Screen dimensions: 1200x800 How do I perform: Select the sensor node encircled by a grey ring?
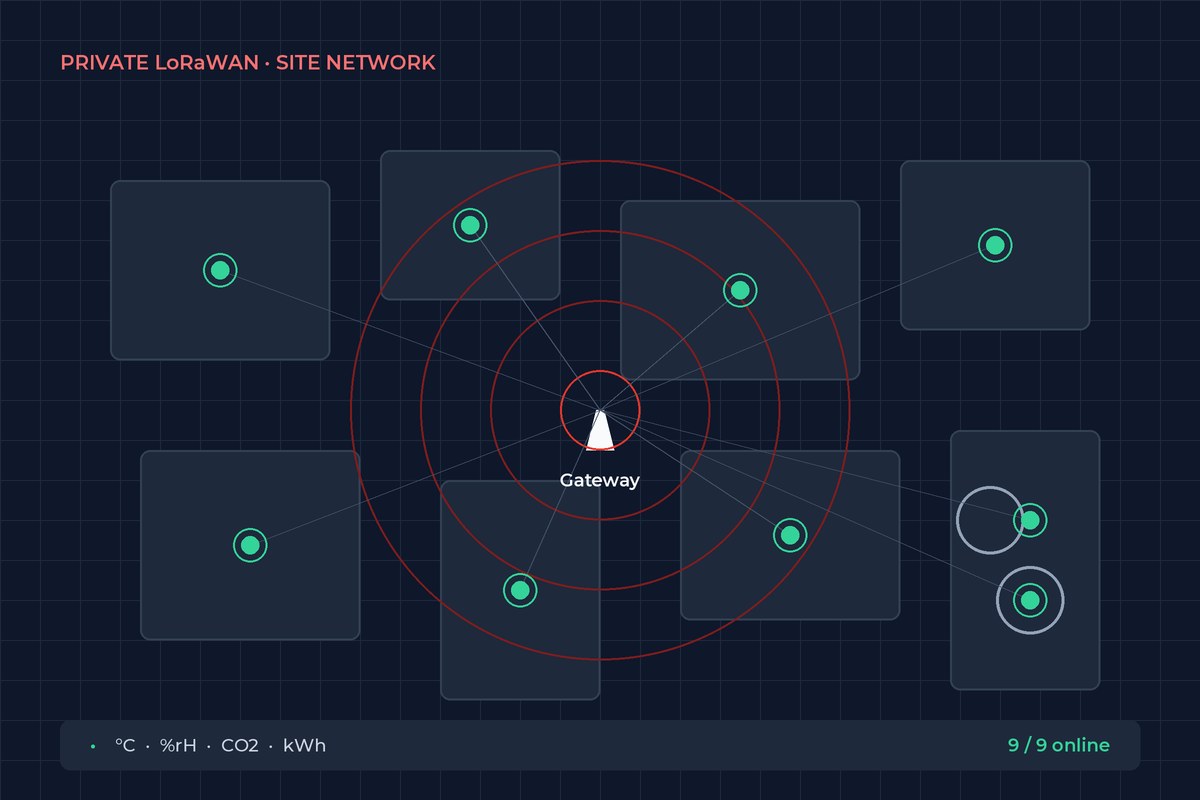pyautogui.click(x=1030, y=600)
